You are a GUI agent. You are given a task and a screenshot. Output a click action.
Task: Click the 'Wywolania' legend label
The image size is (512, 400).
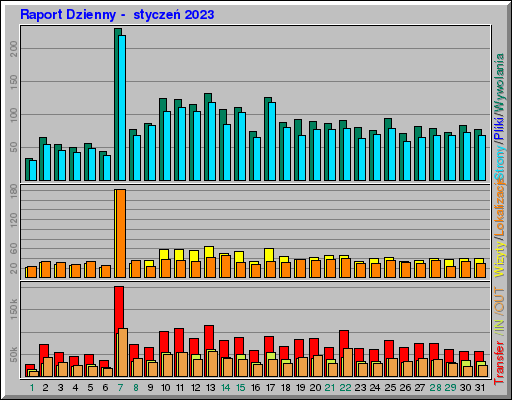499,84
